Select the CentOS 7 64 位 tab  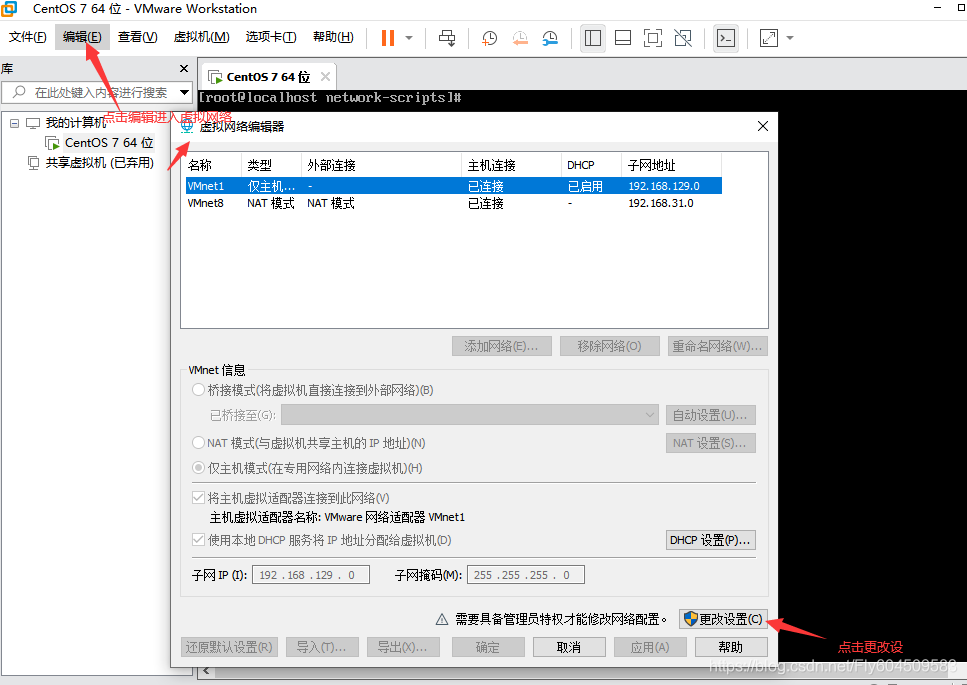point(268,77)
